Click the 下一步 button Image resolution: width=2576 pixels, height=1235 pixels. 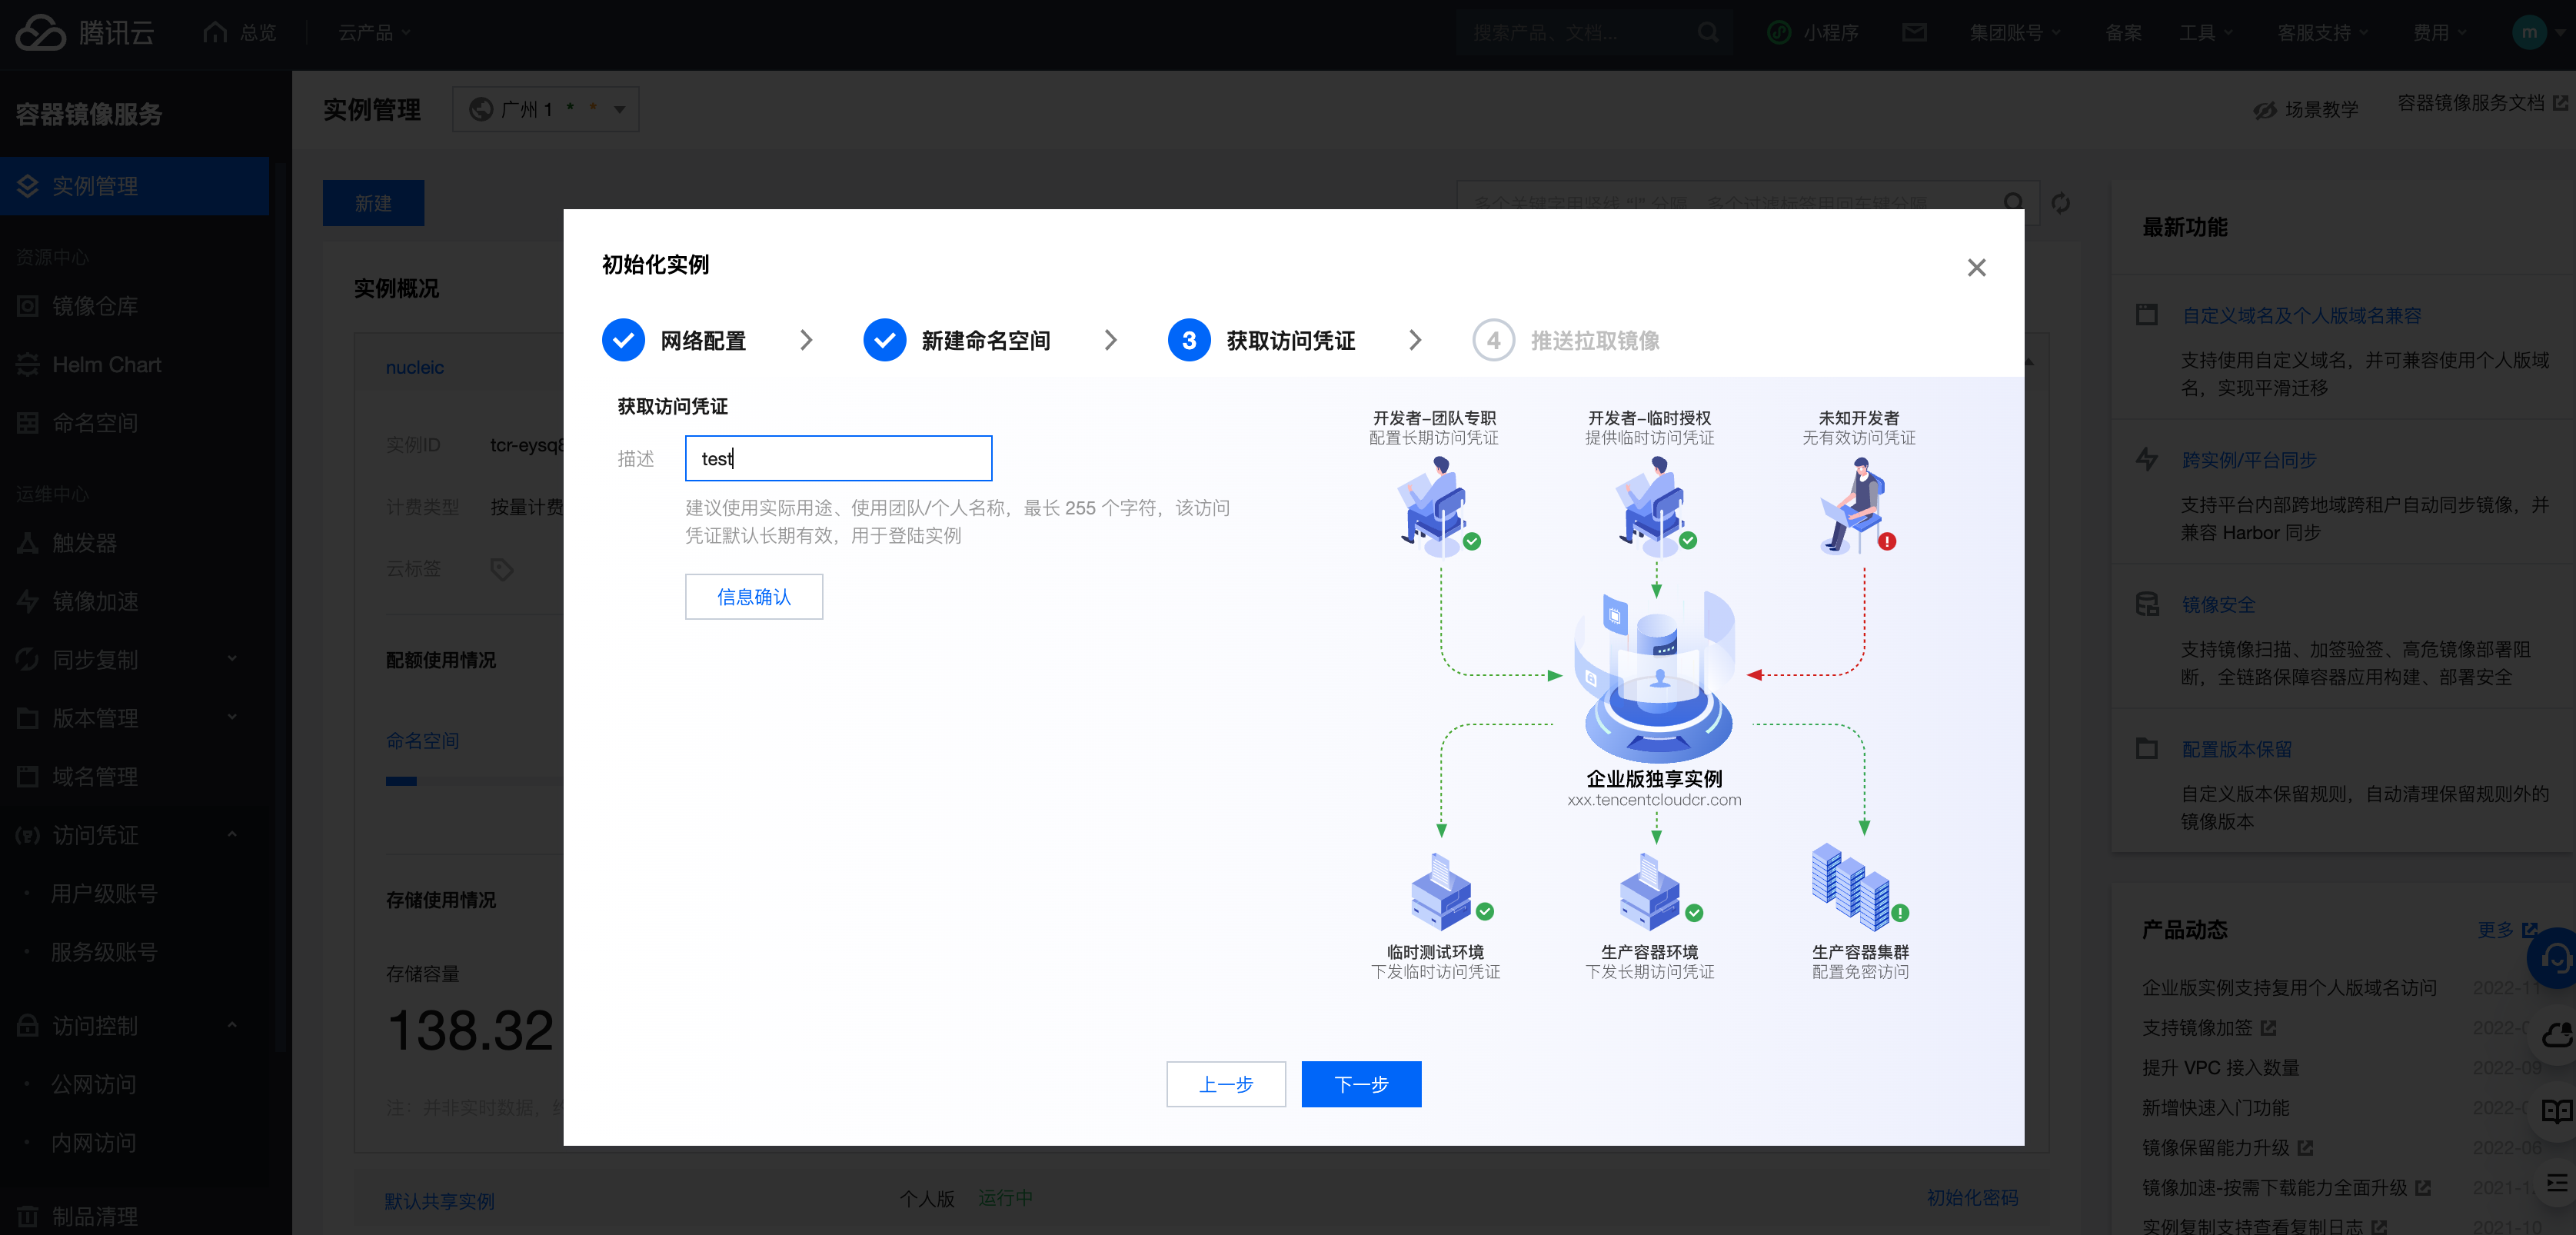point(1360,1084)
